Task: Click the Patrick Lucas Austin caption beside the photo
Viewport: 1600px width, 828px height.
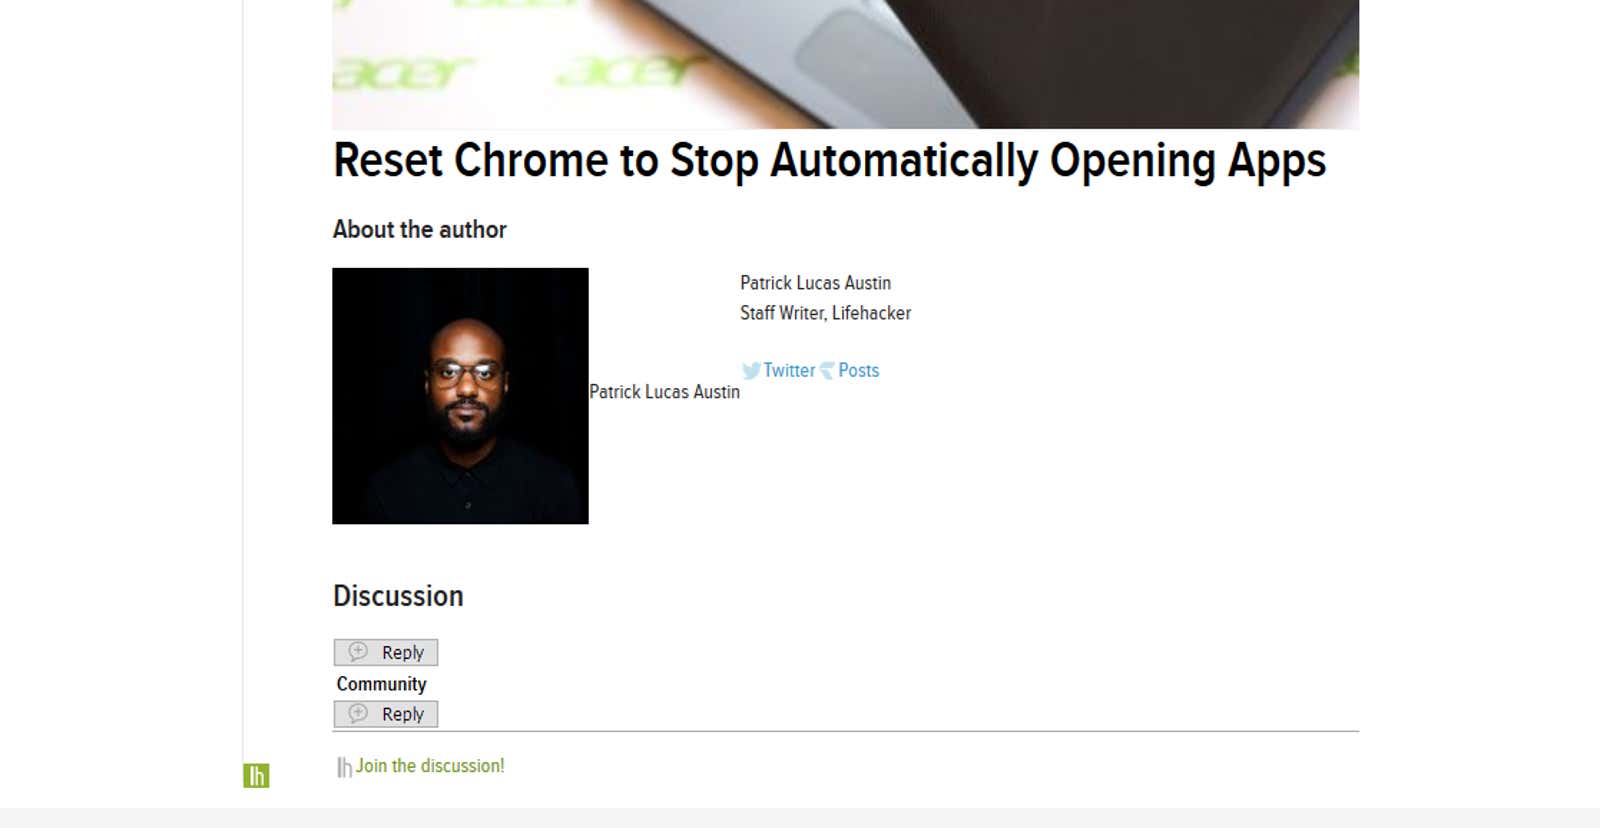Action: click(x=664, y=392)
